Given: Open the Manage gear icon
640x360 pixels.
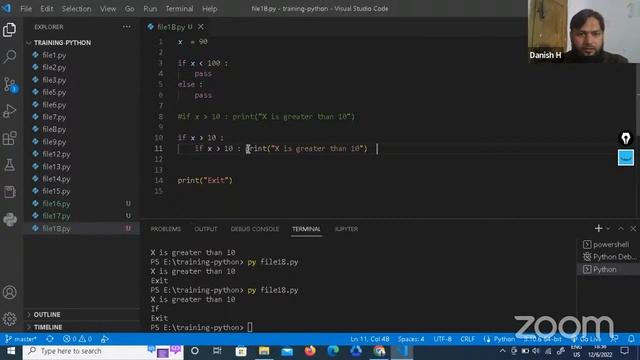Looking at the screenshot, I should point(9,319).
